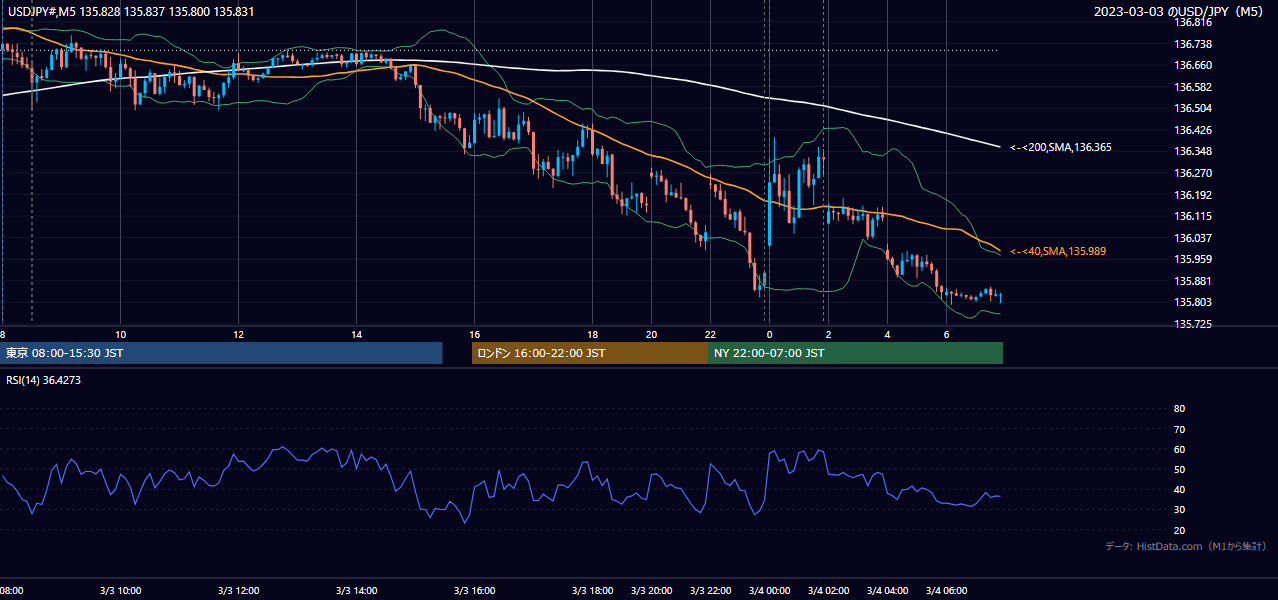This screenshot has height=600, width=1278.
Task: Click RSI scale value 40
Action: (x=1180, y=490)
